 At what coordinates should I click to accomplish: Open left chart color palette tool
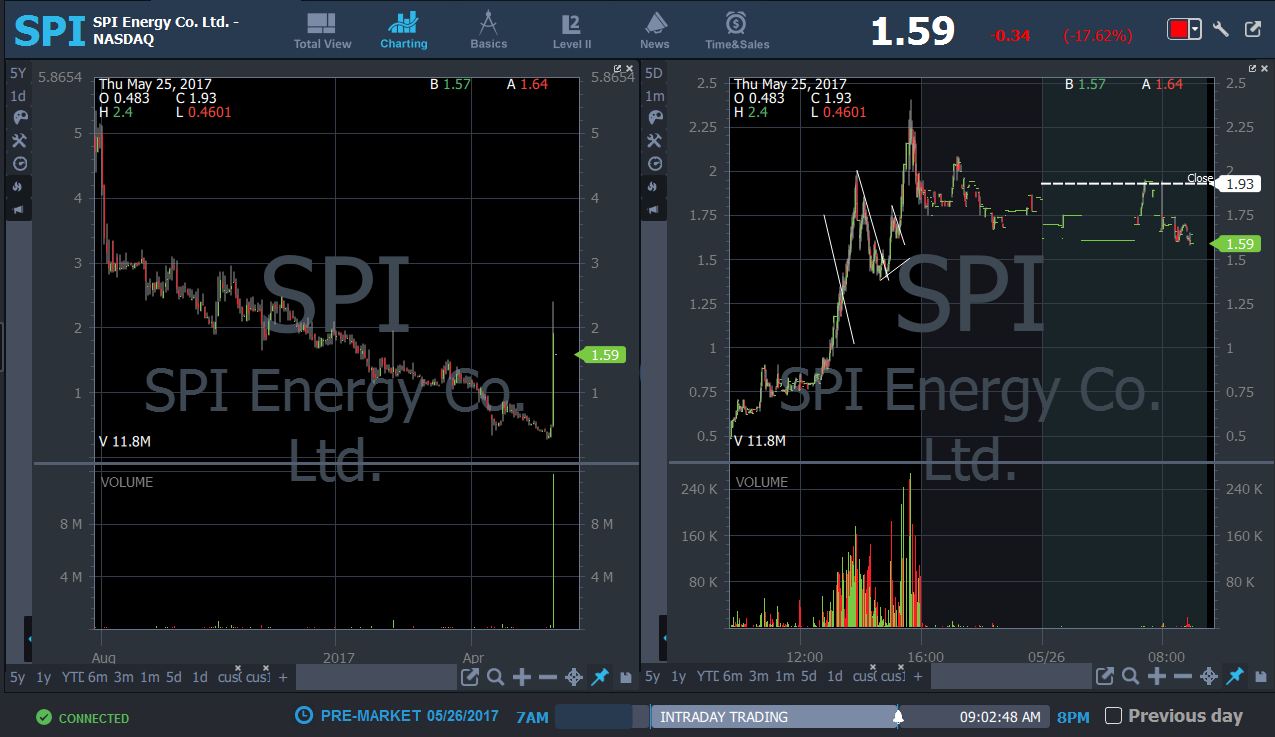(x=20, y=118)
